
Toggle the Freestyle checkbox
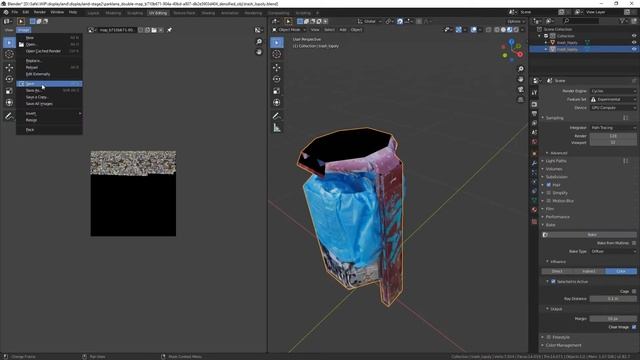pos(549,337)
